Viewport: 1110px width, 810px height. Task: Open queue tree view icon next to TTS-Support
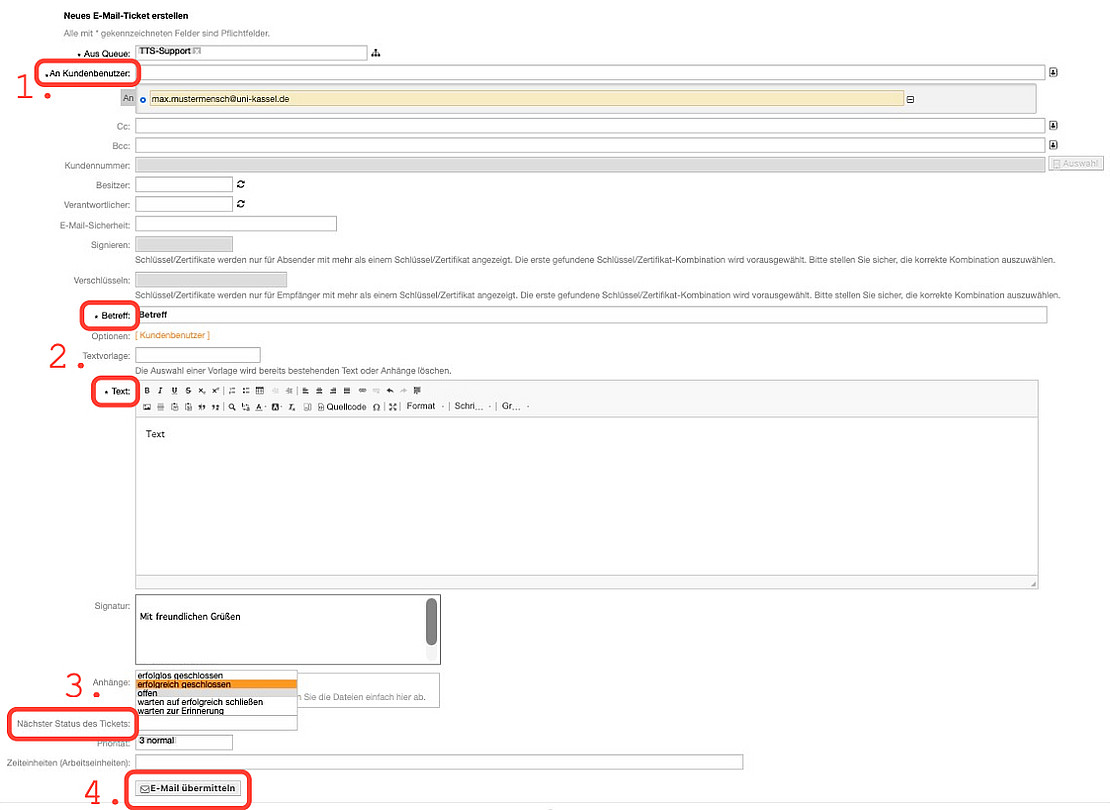pyautogui.click(x=376, y=53)
